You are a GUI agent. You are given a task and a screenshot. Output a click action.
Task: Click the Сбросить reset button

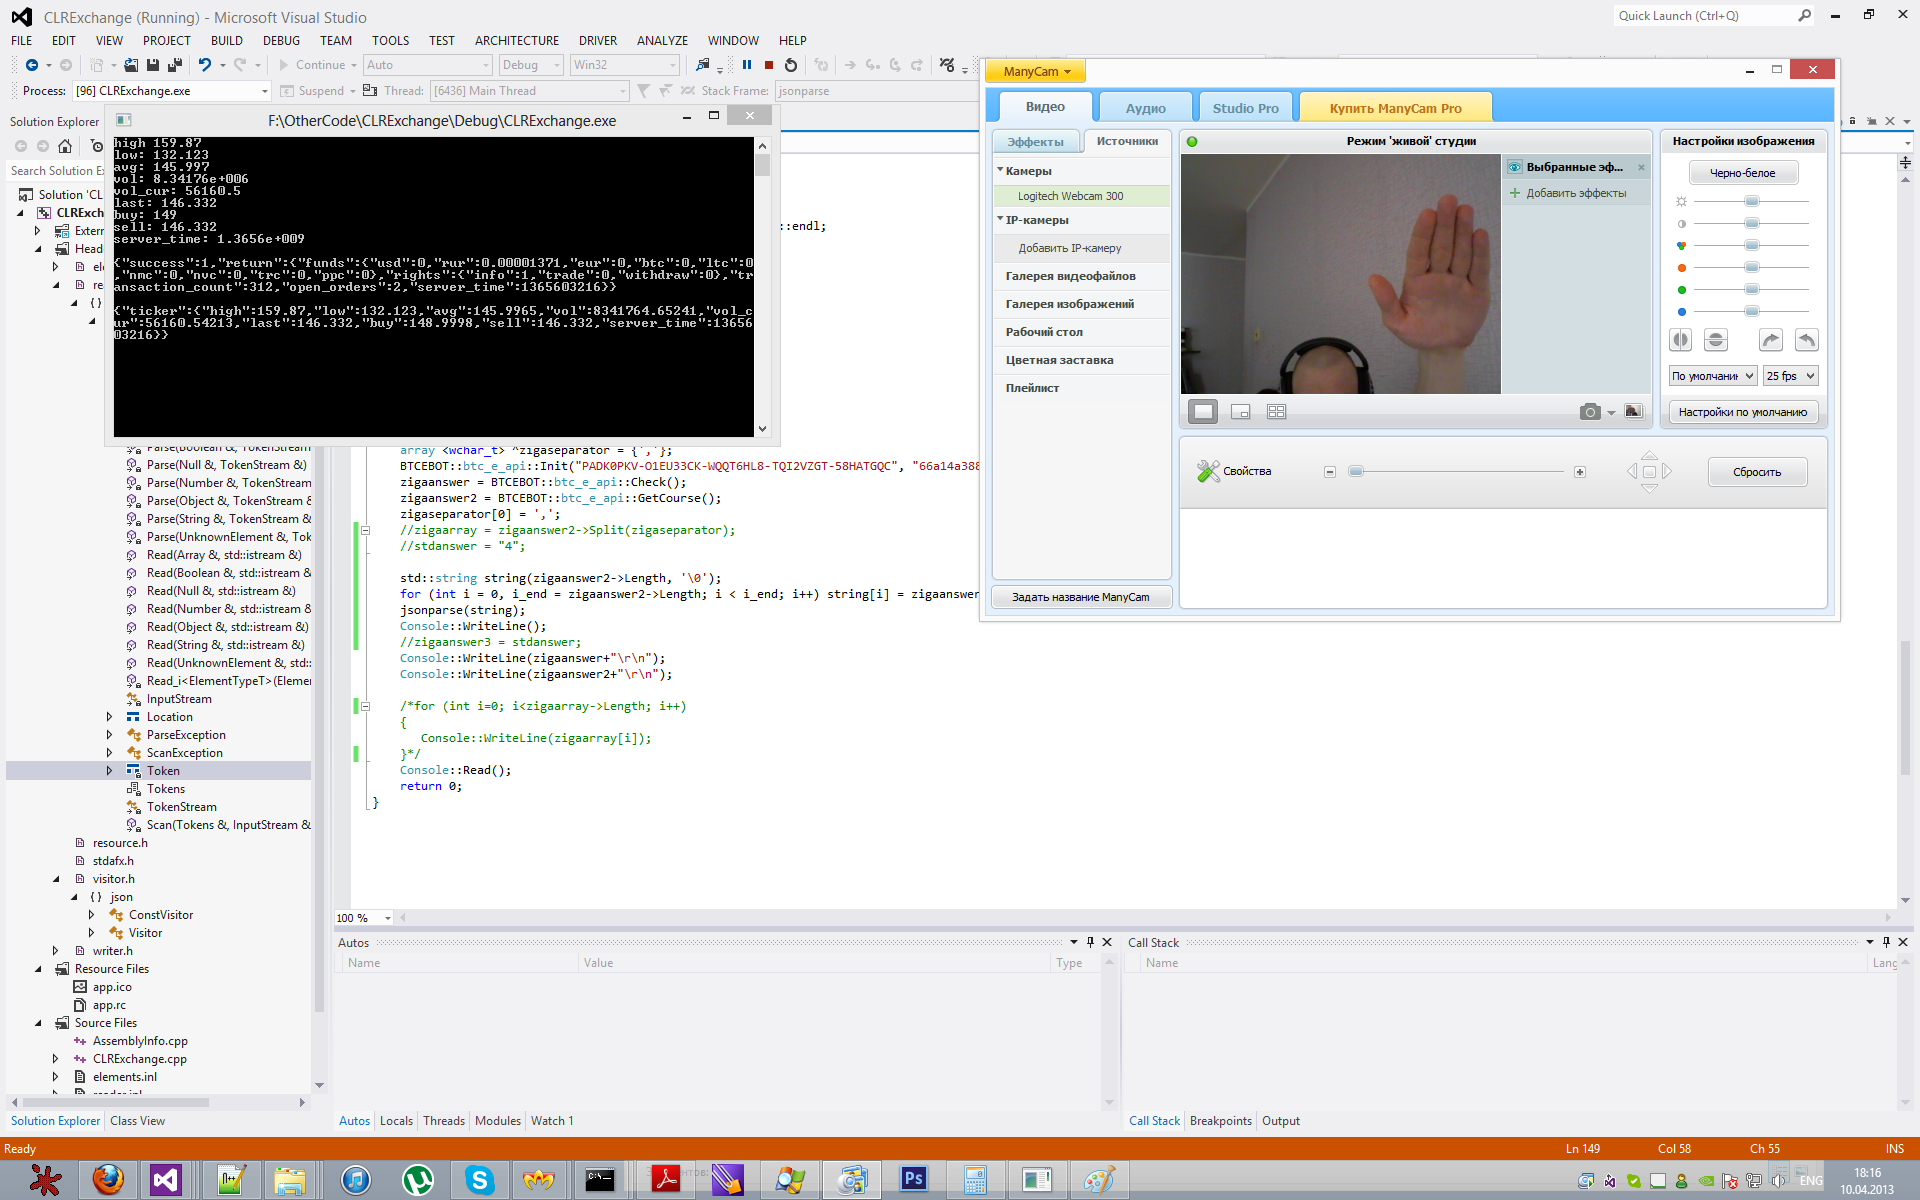[x=1756, y=472]
